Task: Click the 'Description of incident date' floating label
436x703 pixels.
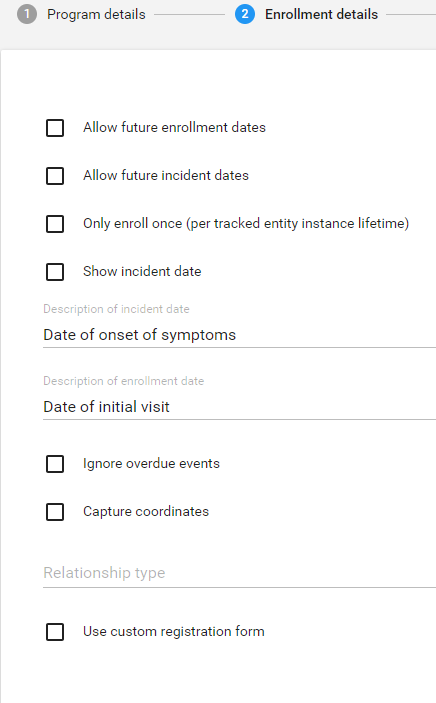Action: pos(116,309)
